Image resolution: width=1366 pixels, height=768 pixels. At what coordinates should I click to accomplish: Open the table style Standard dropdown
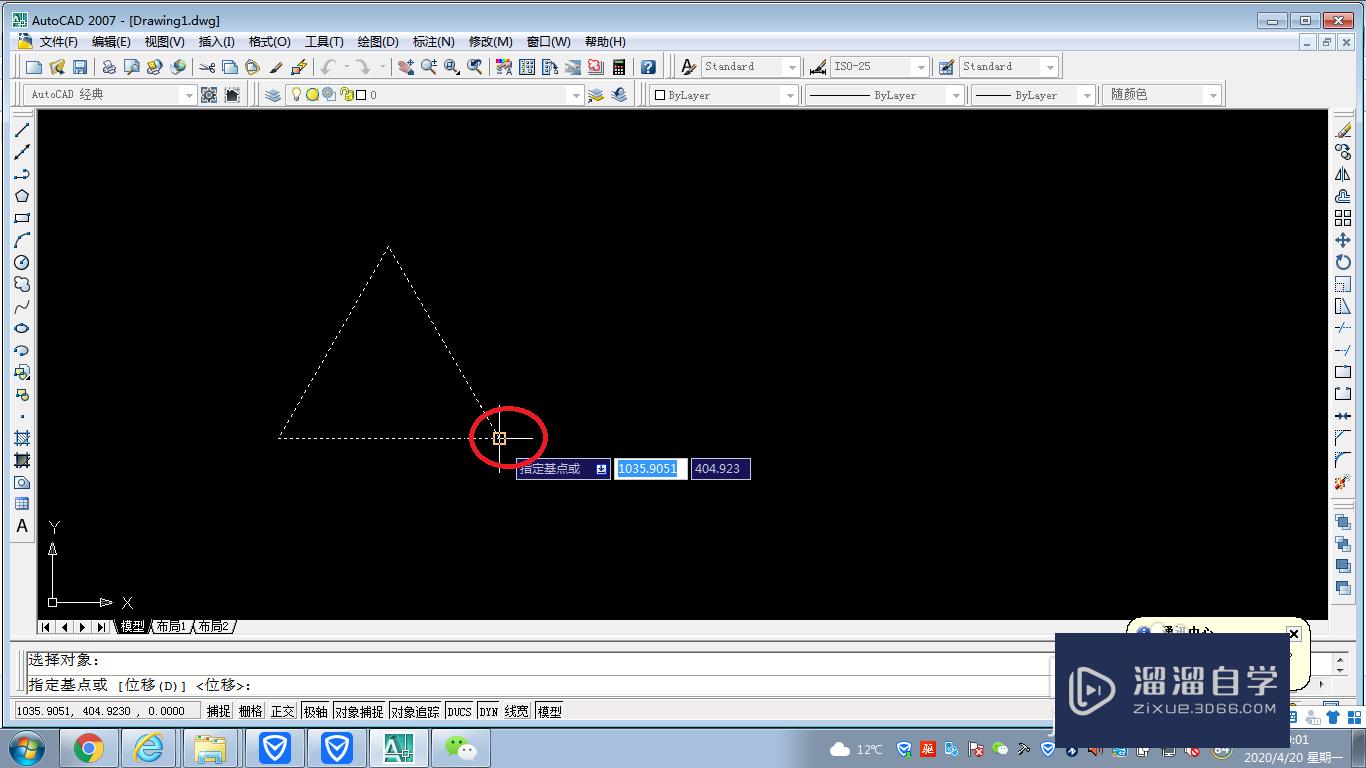pyautogui.click(x=1049, y=67)
